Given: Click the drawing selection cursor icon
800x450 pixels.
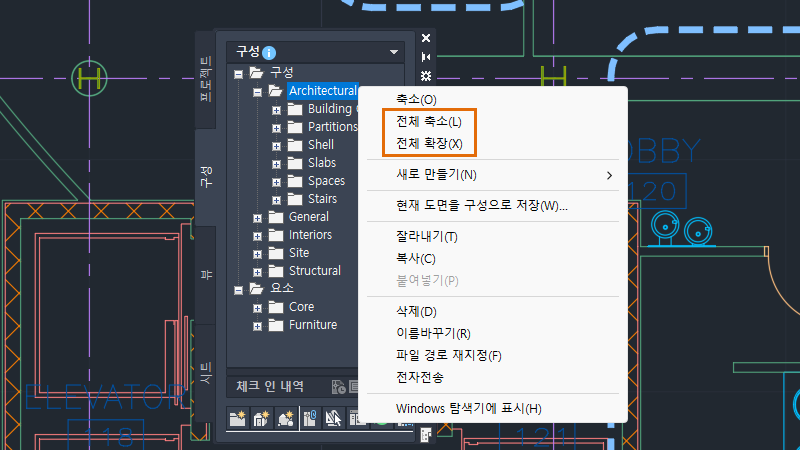Looking at the screenshot, I should pyautogui.click(x=333, y=418).
